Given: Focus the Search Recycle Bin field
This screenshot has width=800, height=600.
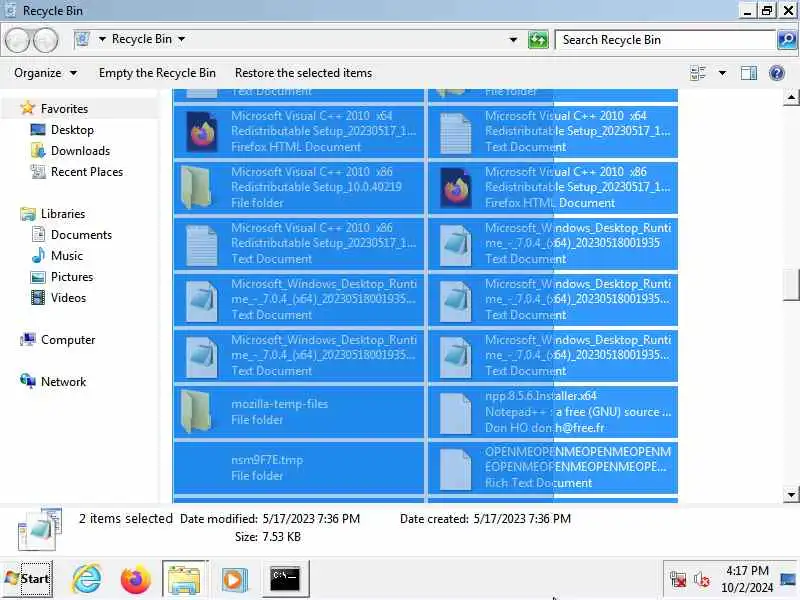Looking at the screenshot, I should coord(666,40).
